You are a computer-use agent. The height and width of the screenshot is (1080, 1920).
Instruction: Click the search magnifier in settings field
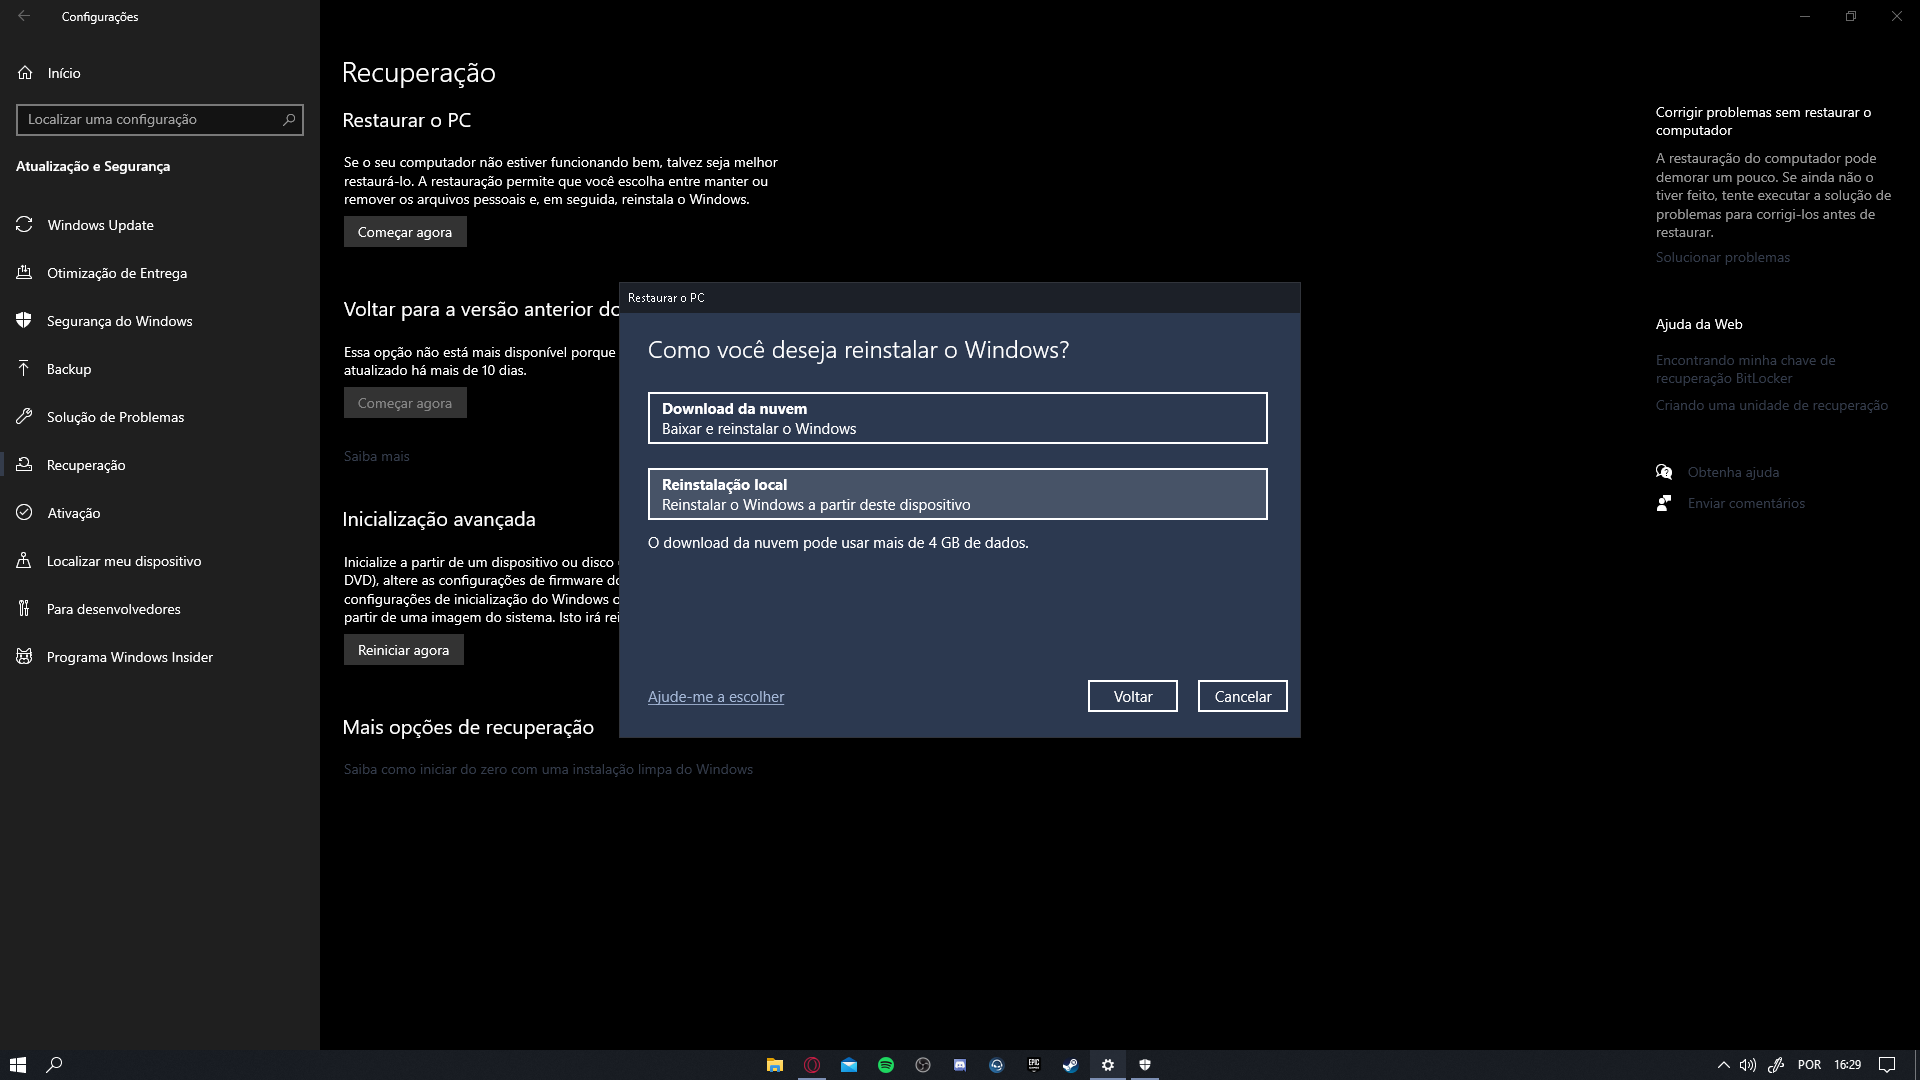289,119
